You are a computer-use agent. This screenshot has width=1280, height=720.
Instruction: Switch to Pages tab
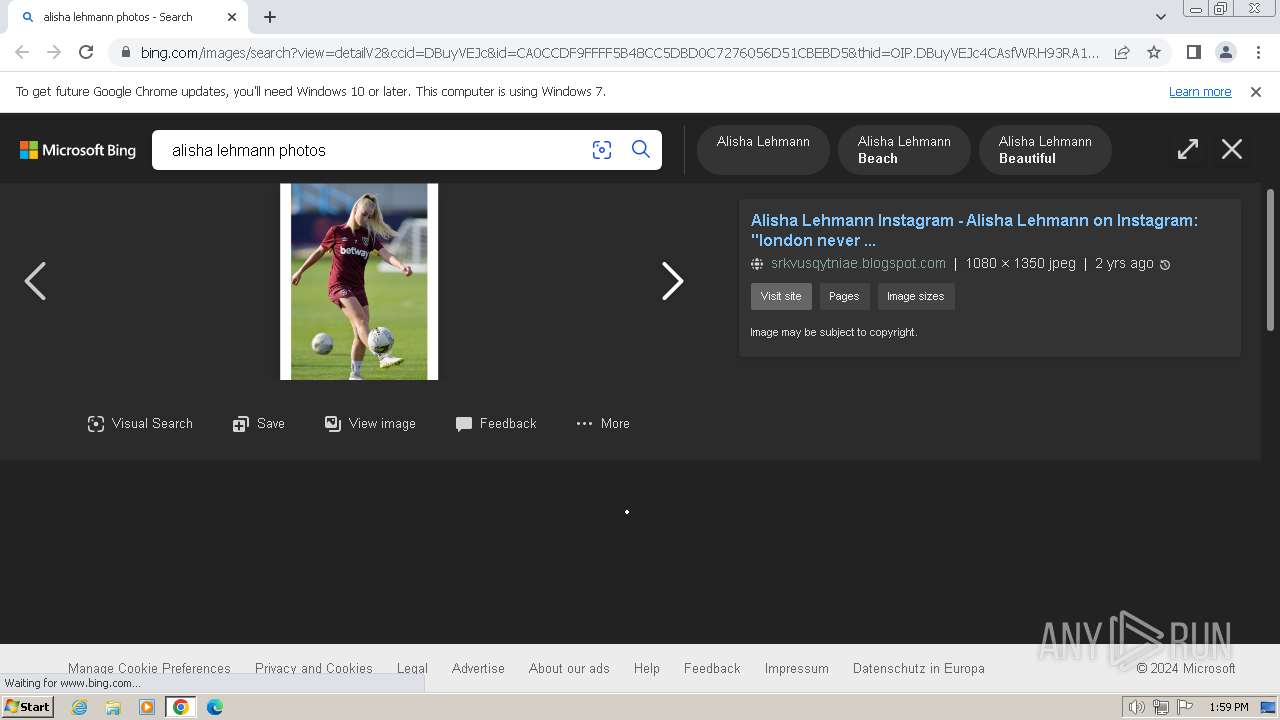[x=844, y=297]
